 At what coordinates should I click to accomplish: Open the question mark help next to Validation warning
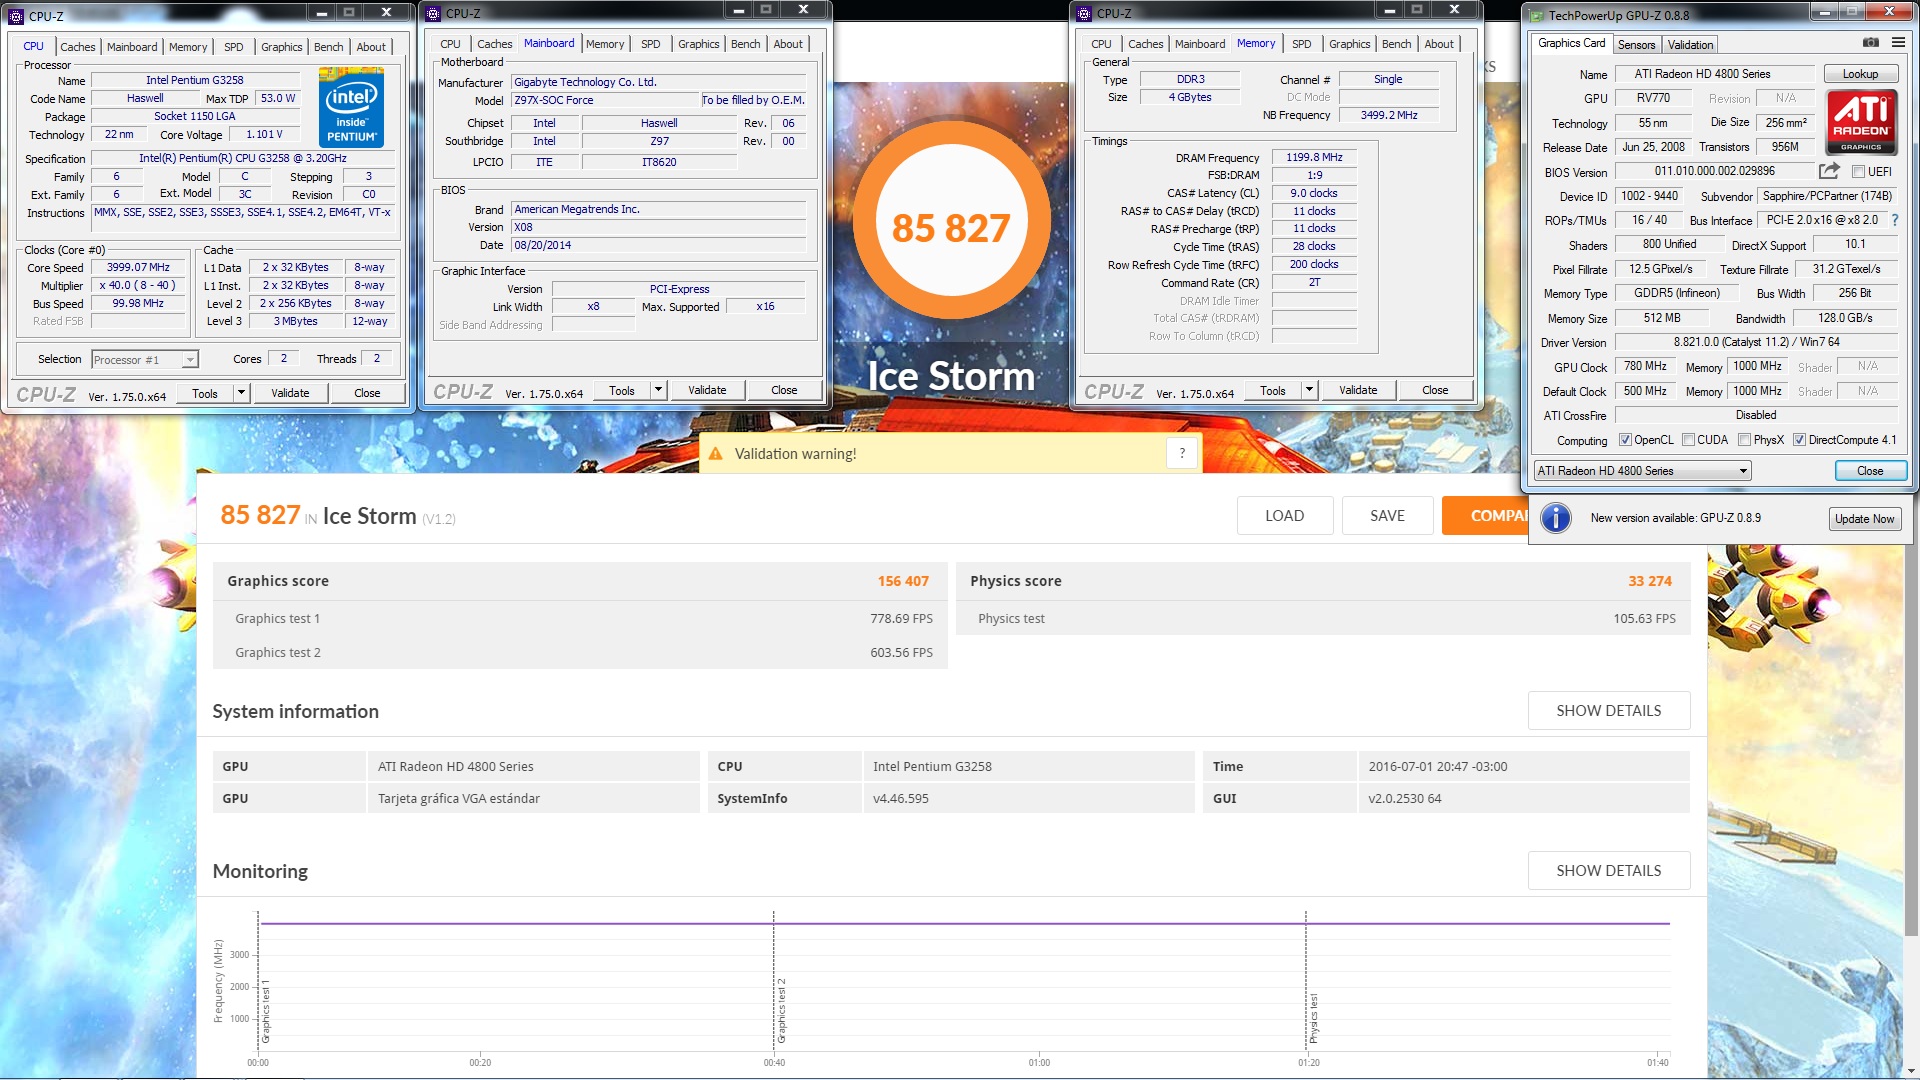[1182, 453]
